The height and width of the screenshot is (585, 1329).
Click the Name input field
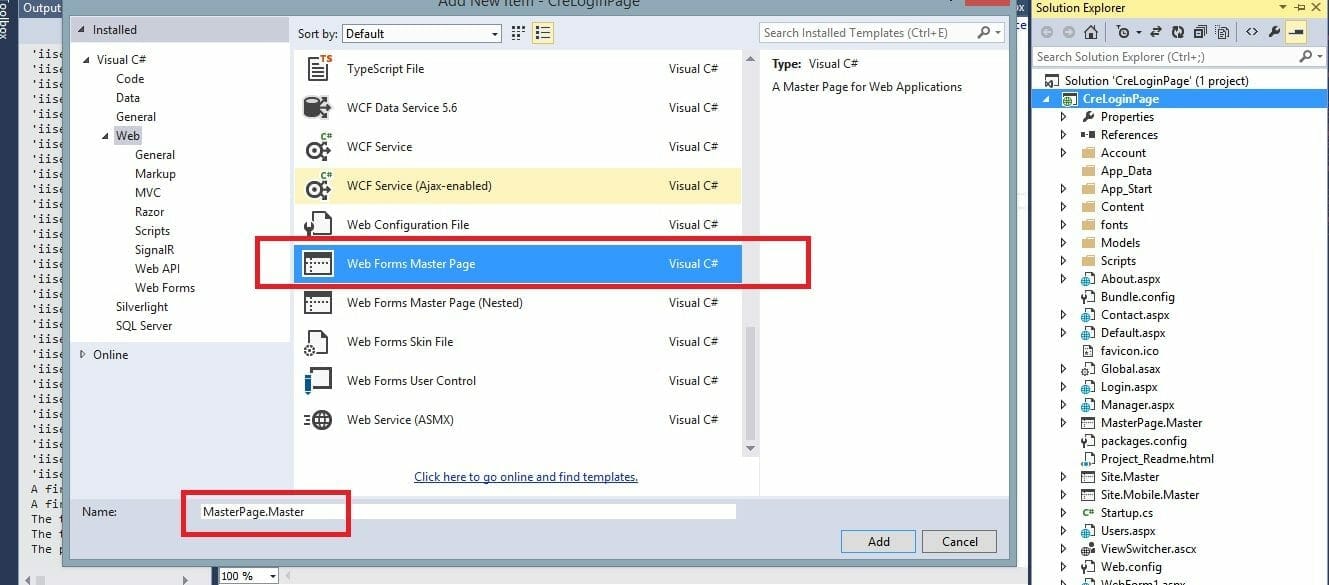click(466, 512)
